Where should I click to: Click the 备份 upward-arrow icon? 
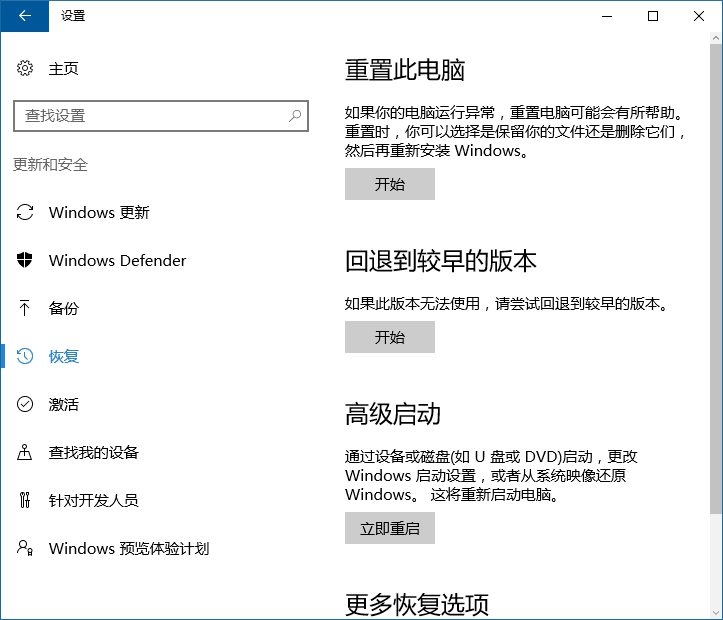point(25,309)
